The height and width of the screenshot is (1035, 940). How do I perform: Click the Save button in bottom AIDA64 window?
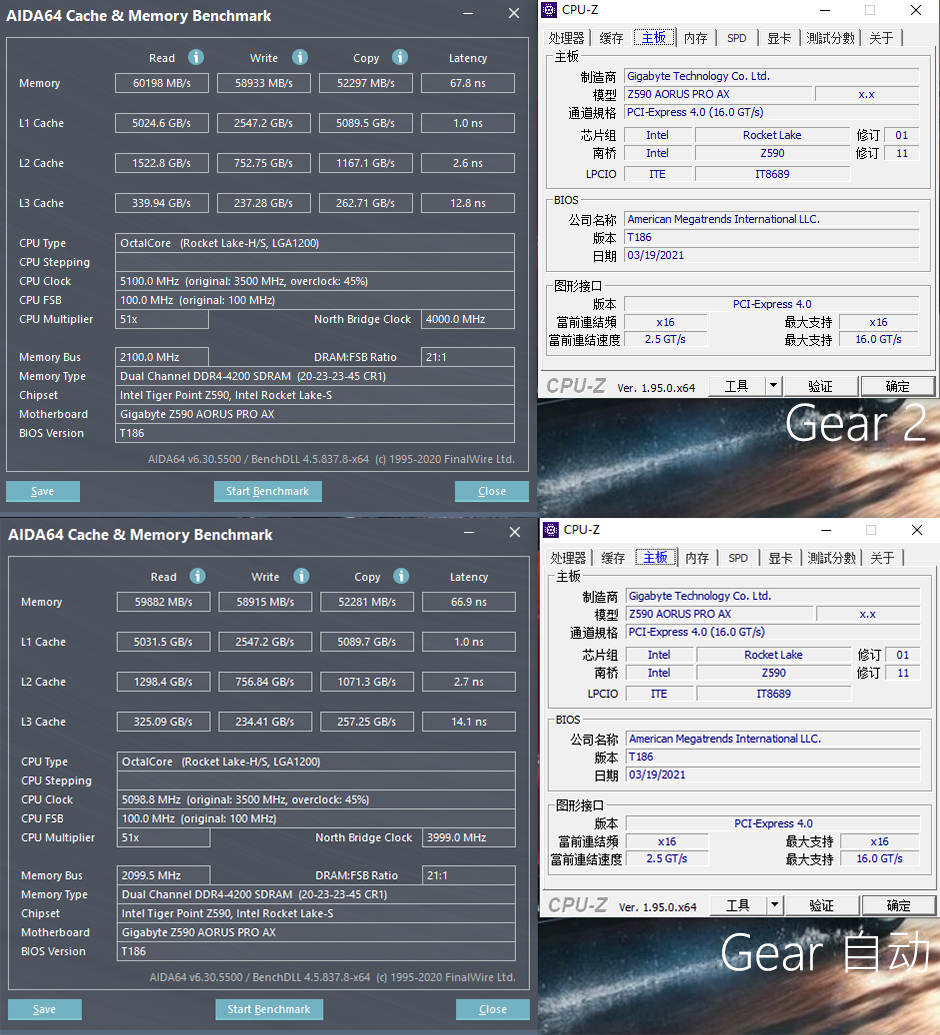coord(42,1009)
